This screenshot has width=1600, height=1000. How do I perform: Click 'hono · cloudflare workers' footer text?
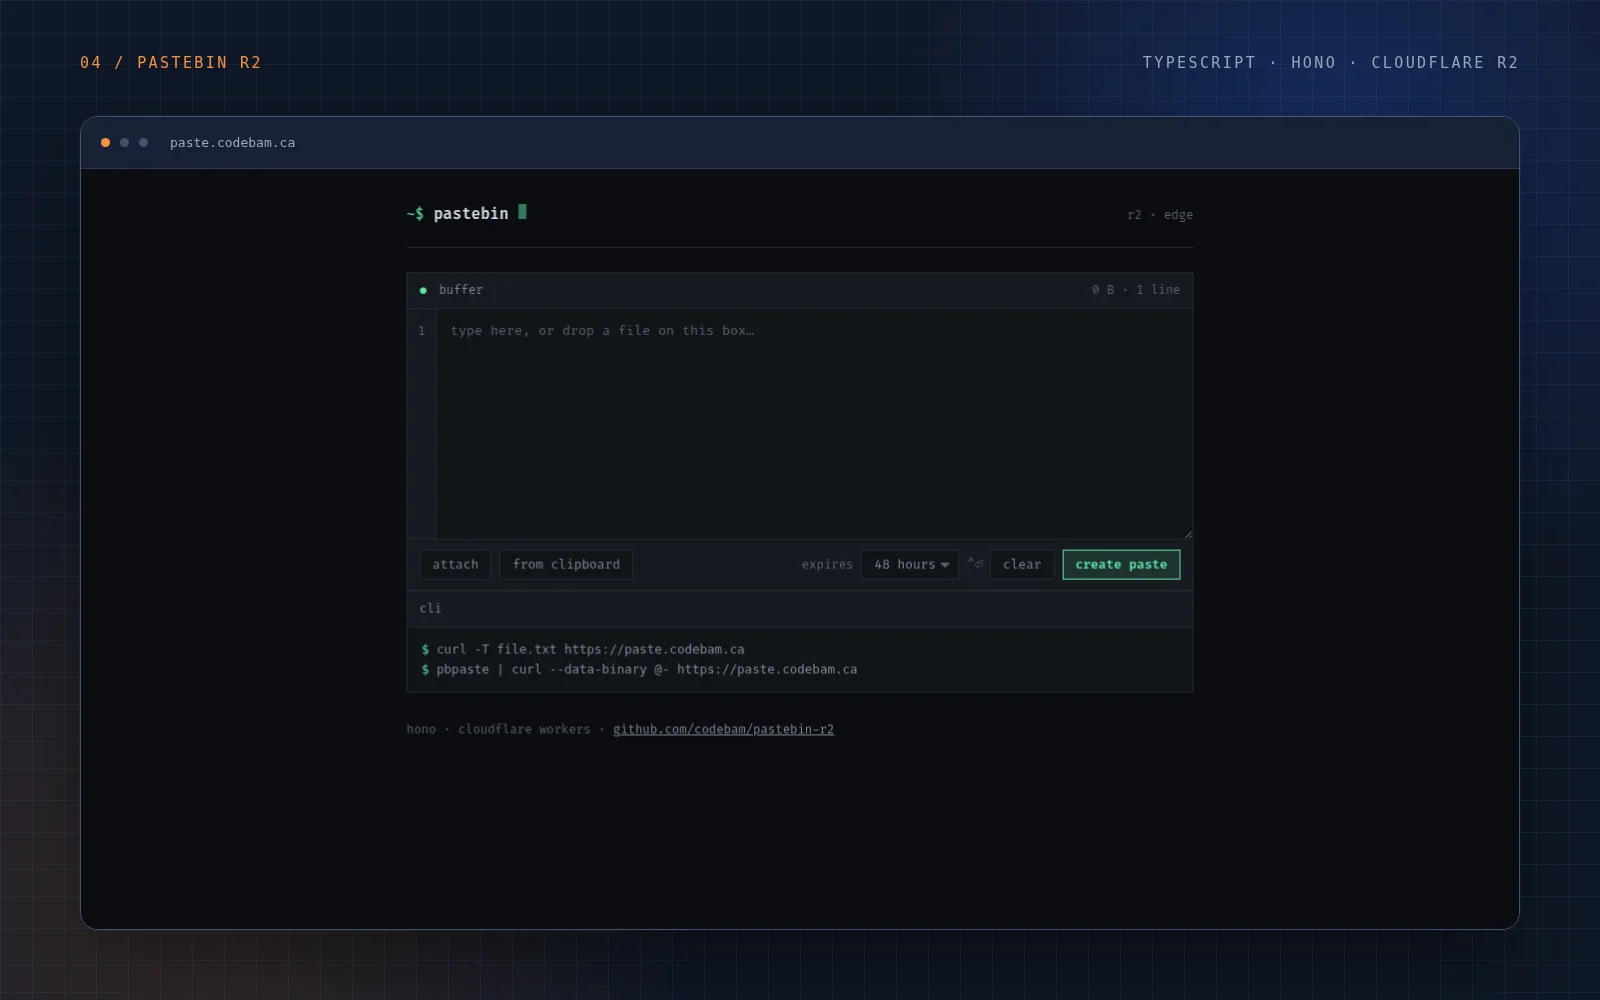tap(498, 730)
